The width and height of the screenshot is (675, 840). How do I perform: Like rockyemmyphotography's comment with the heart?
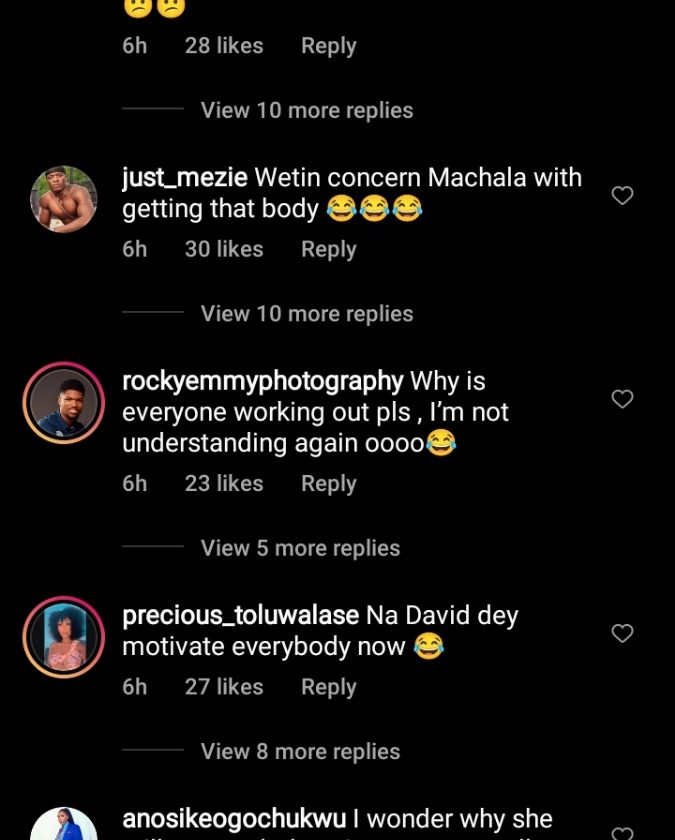tap(622, 399)
